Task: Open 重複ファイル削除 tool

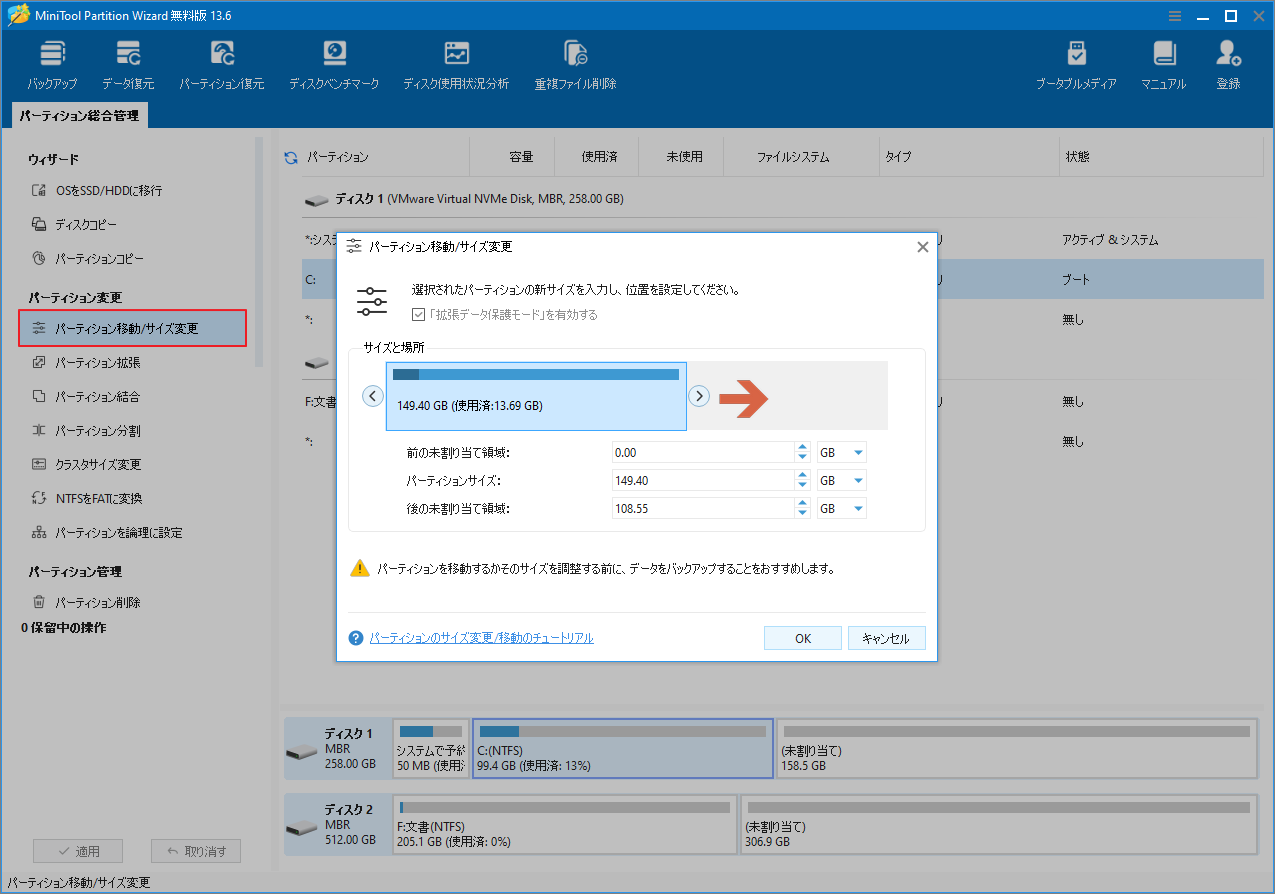Action: [575, 65]
